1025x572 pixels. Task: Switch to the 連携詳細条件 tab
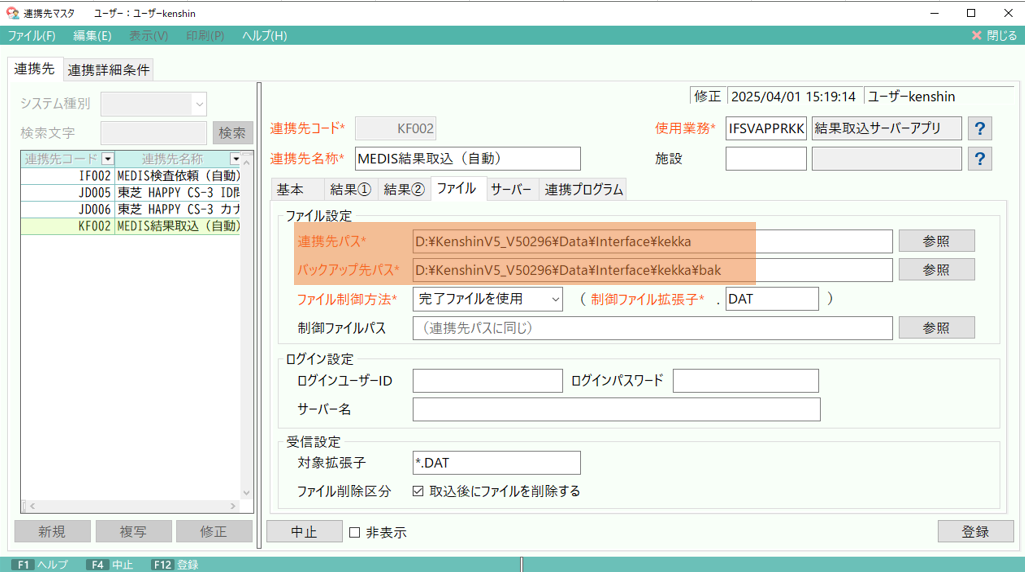click(109, 70)
